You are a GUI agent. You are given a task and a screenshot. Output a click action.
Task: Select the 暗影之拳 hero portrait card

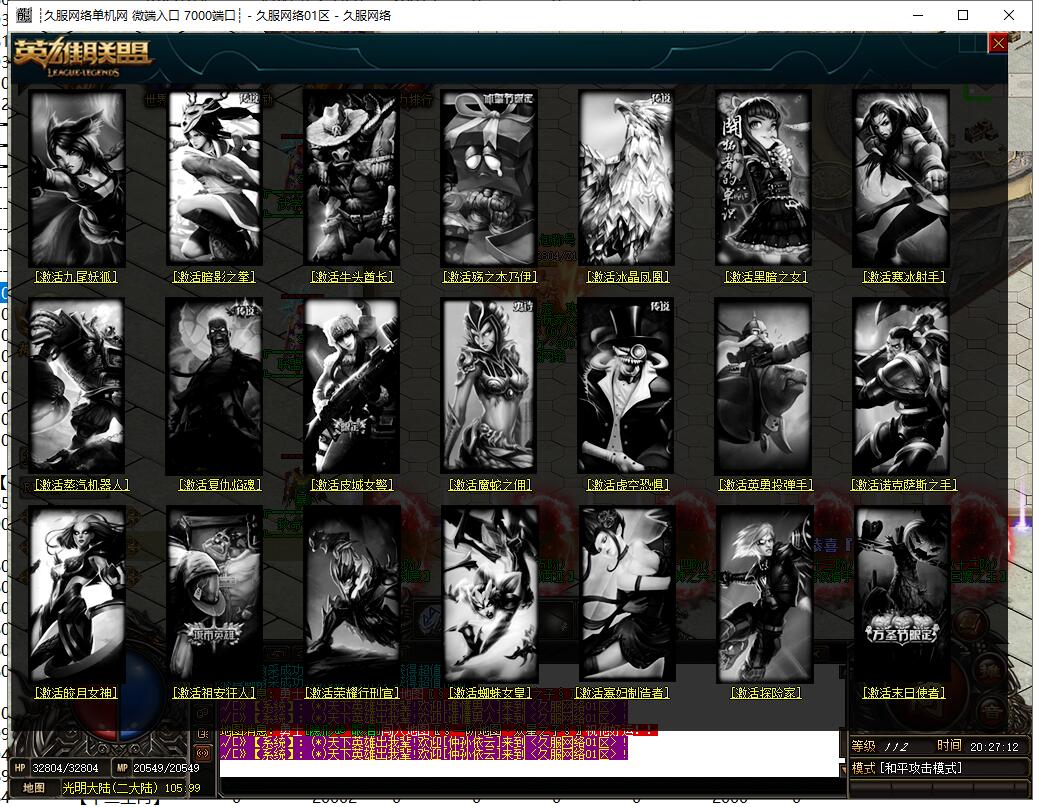(214, 178)
